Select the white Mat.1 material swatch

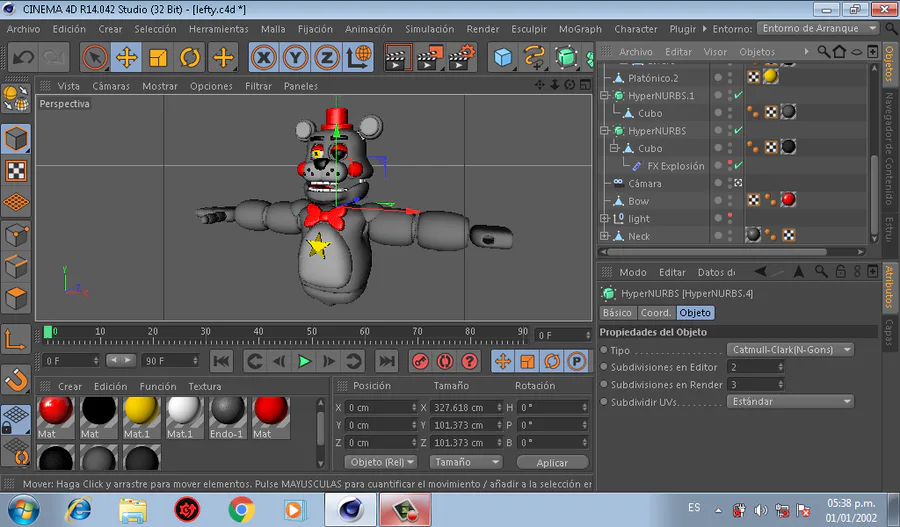tap(184, 418)
